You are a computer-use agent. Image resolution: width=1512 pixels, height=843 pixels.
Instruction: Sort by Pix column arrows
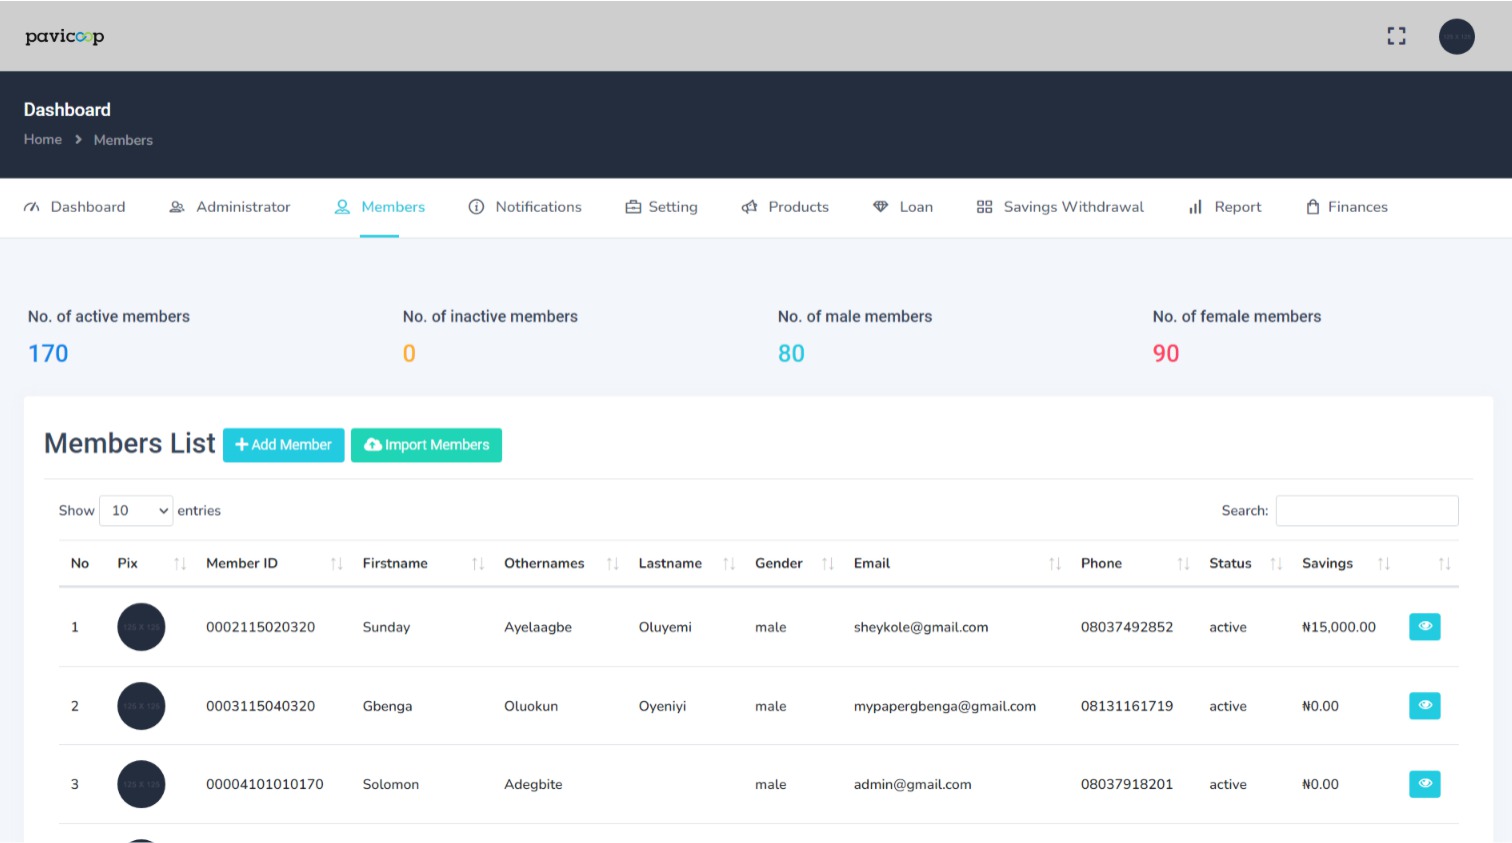coord(180,564)
